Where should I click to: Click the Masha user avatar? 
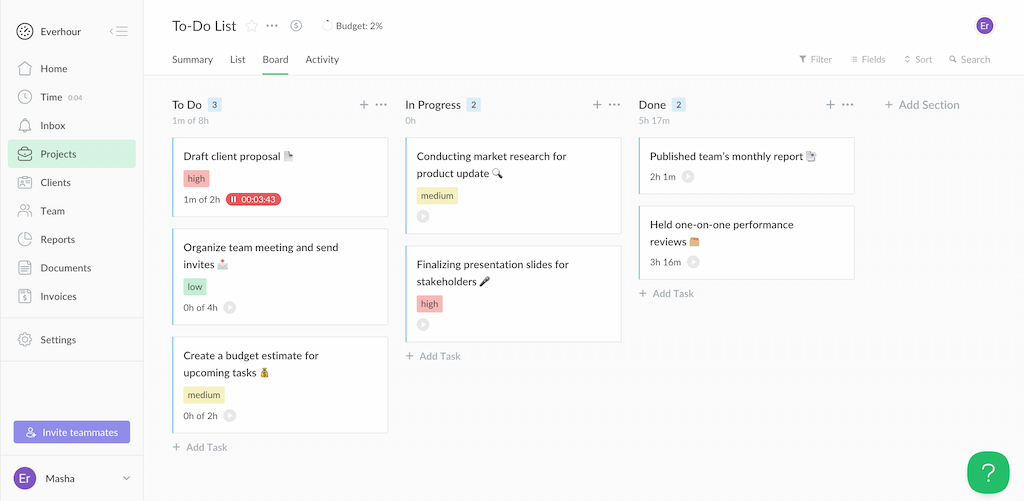pos(25,479)
